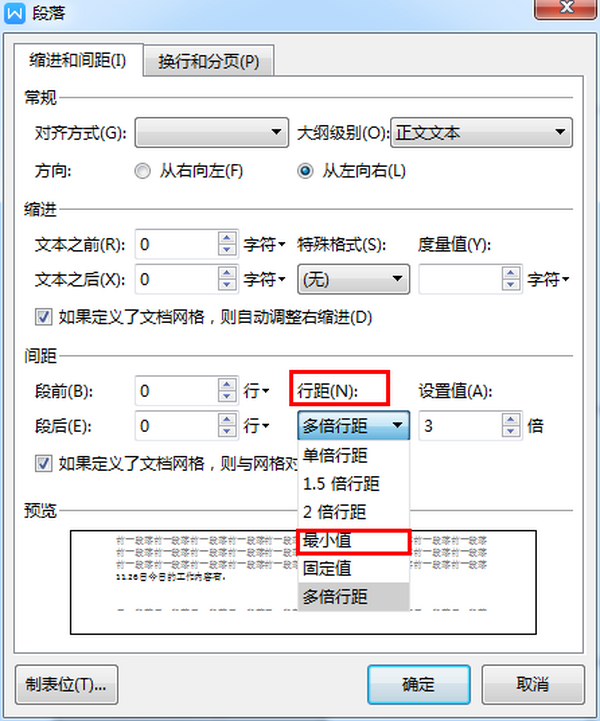Collapse the 多倍行距 line spacing combo box
This screenshot has width=600, height=721.
354,426
